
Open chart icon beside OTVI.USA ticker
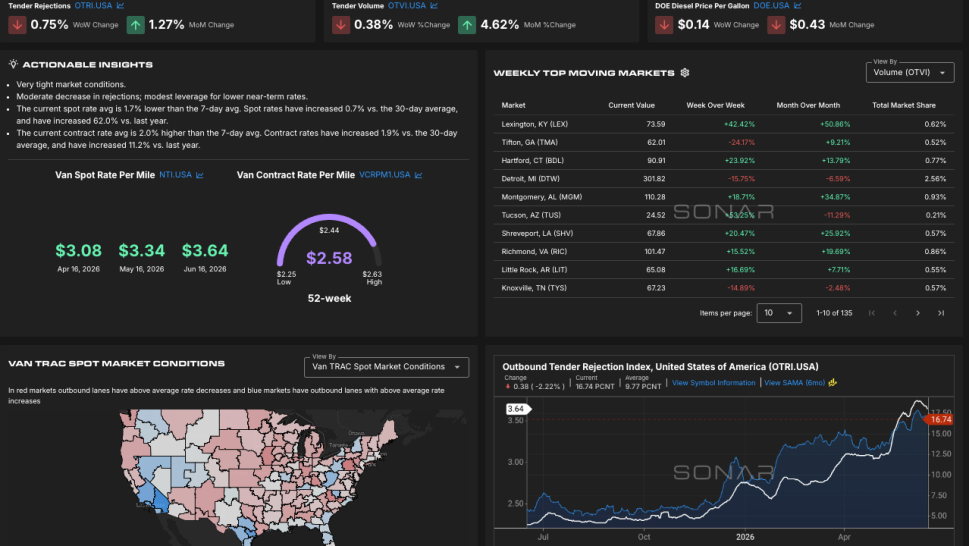434,6
